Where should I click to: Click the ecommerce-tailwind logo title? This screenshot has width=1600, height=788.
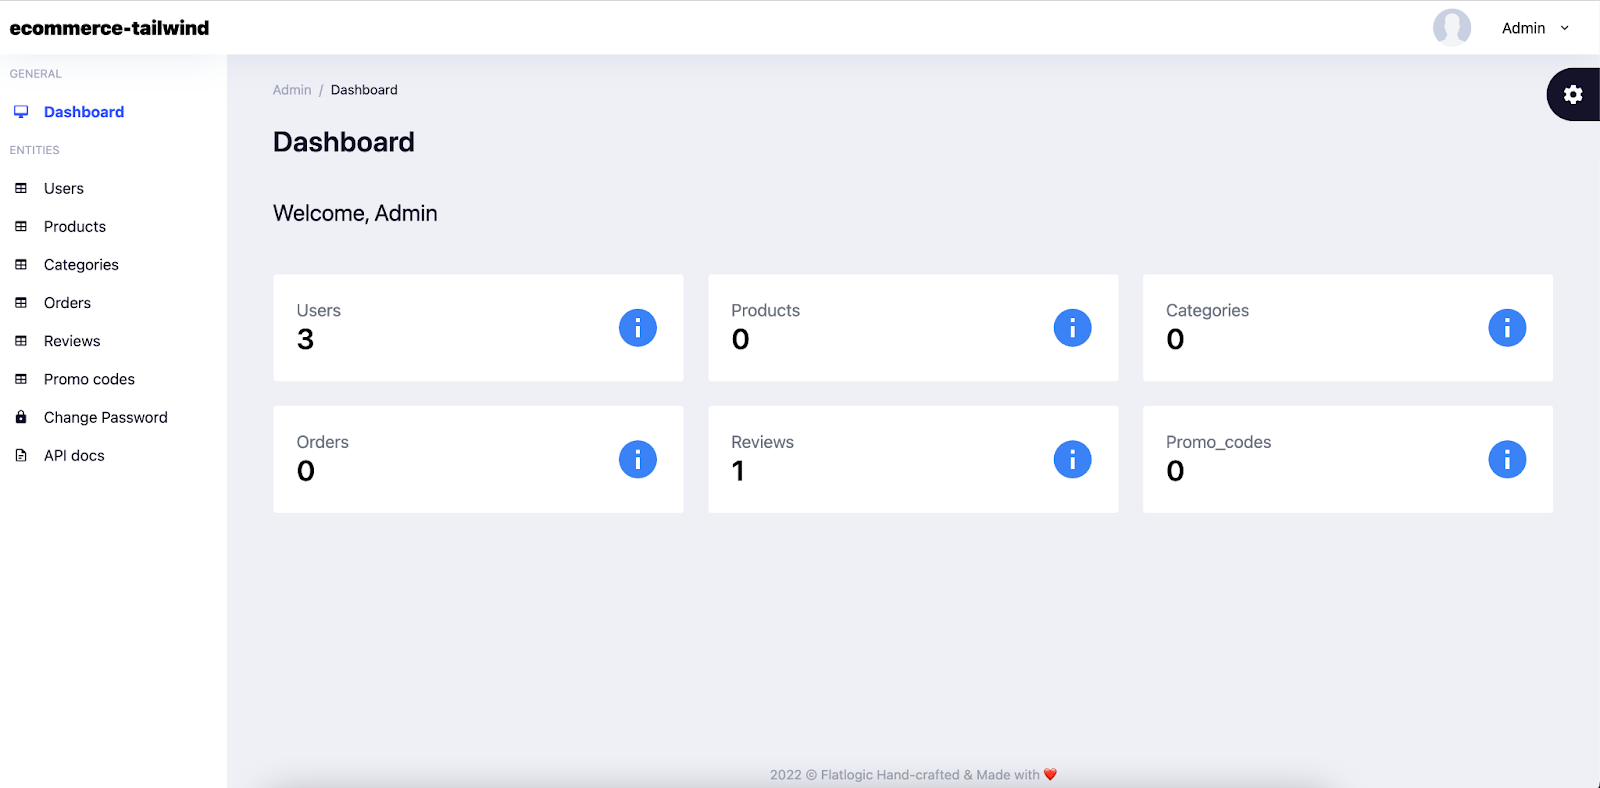pyautogui.click(x=109, y=28)
